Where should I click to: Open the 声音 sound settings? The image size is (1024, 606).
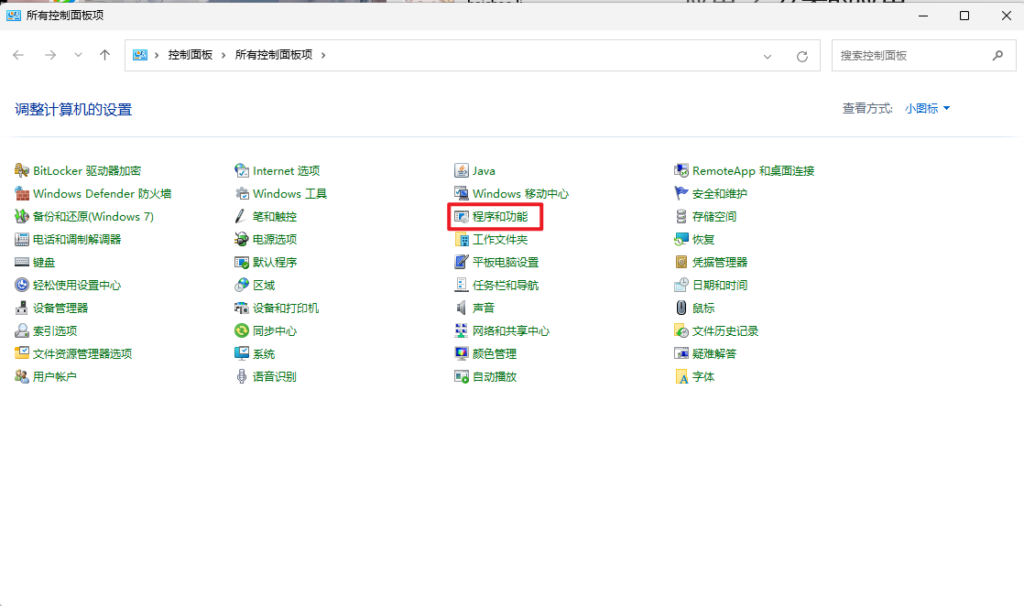(480, 307)
